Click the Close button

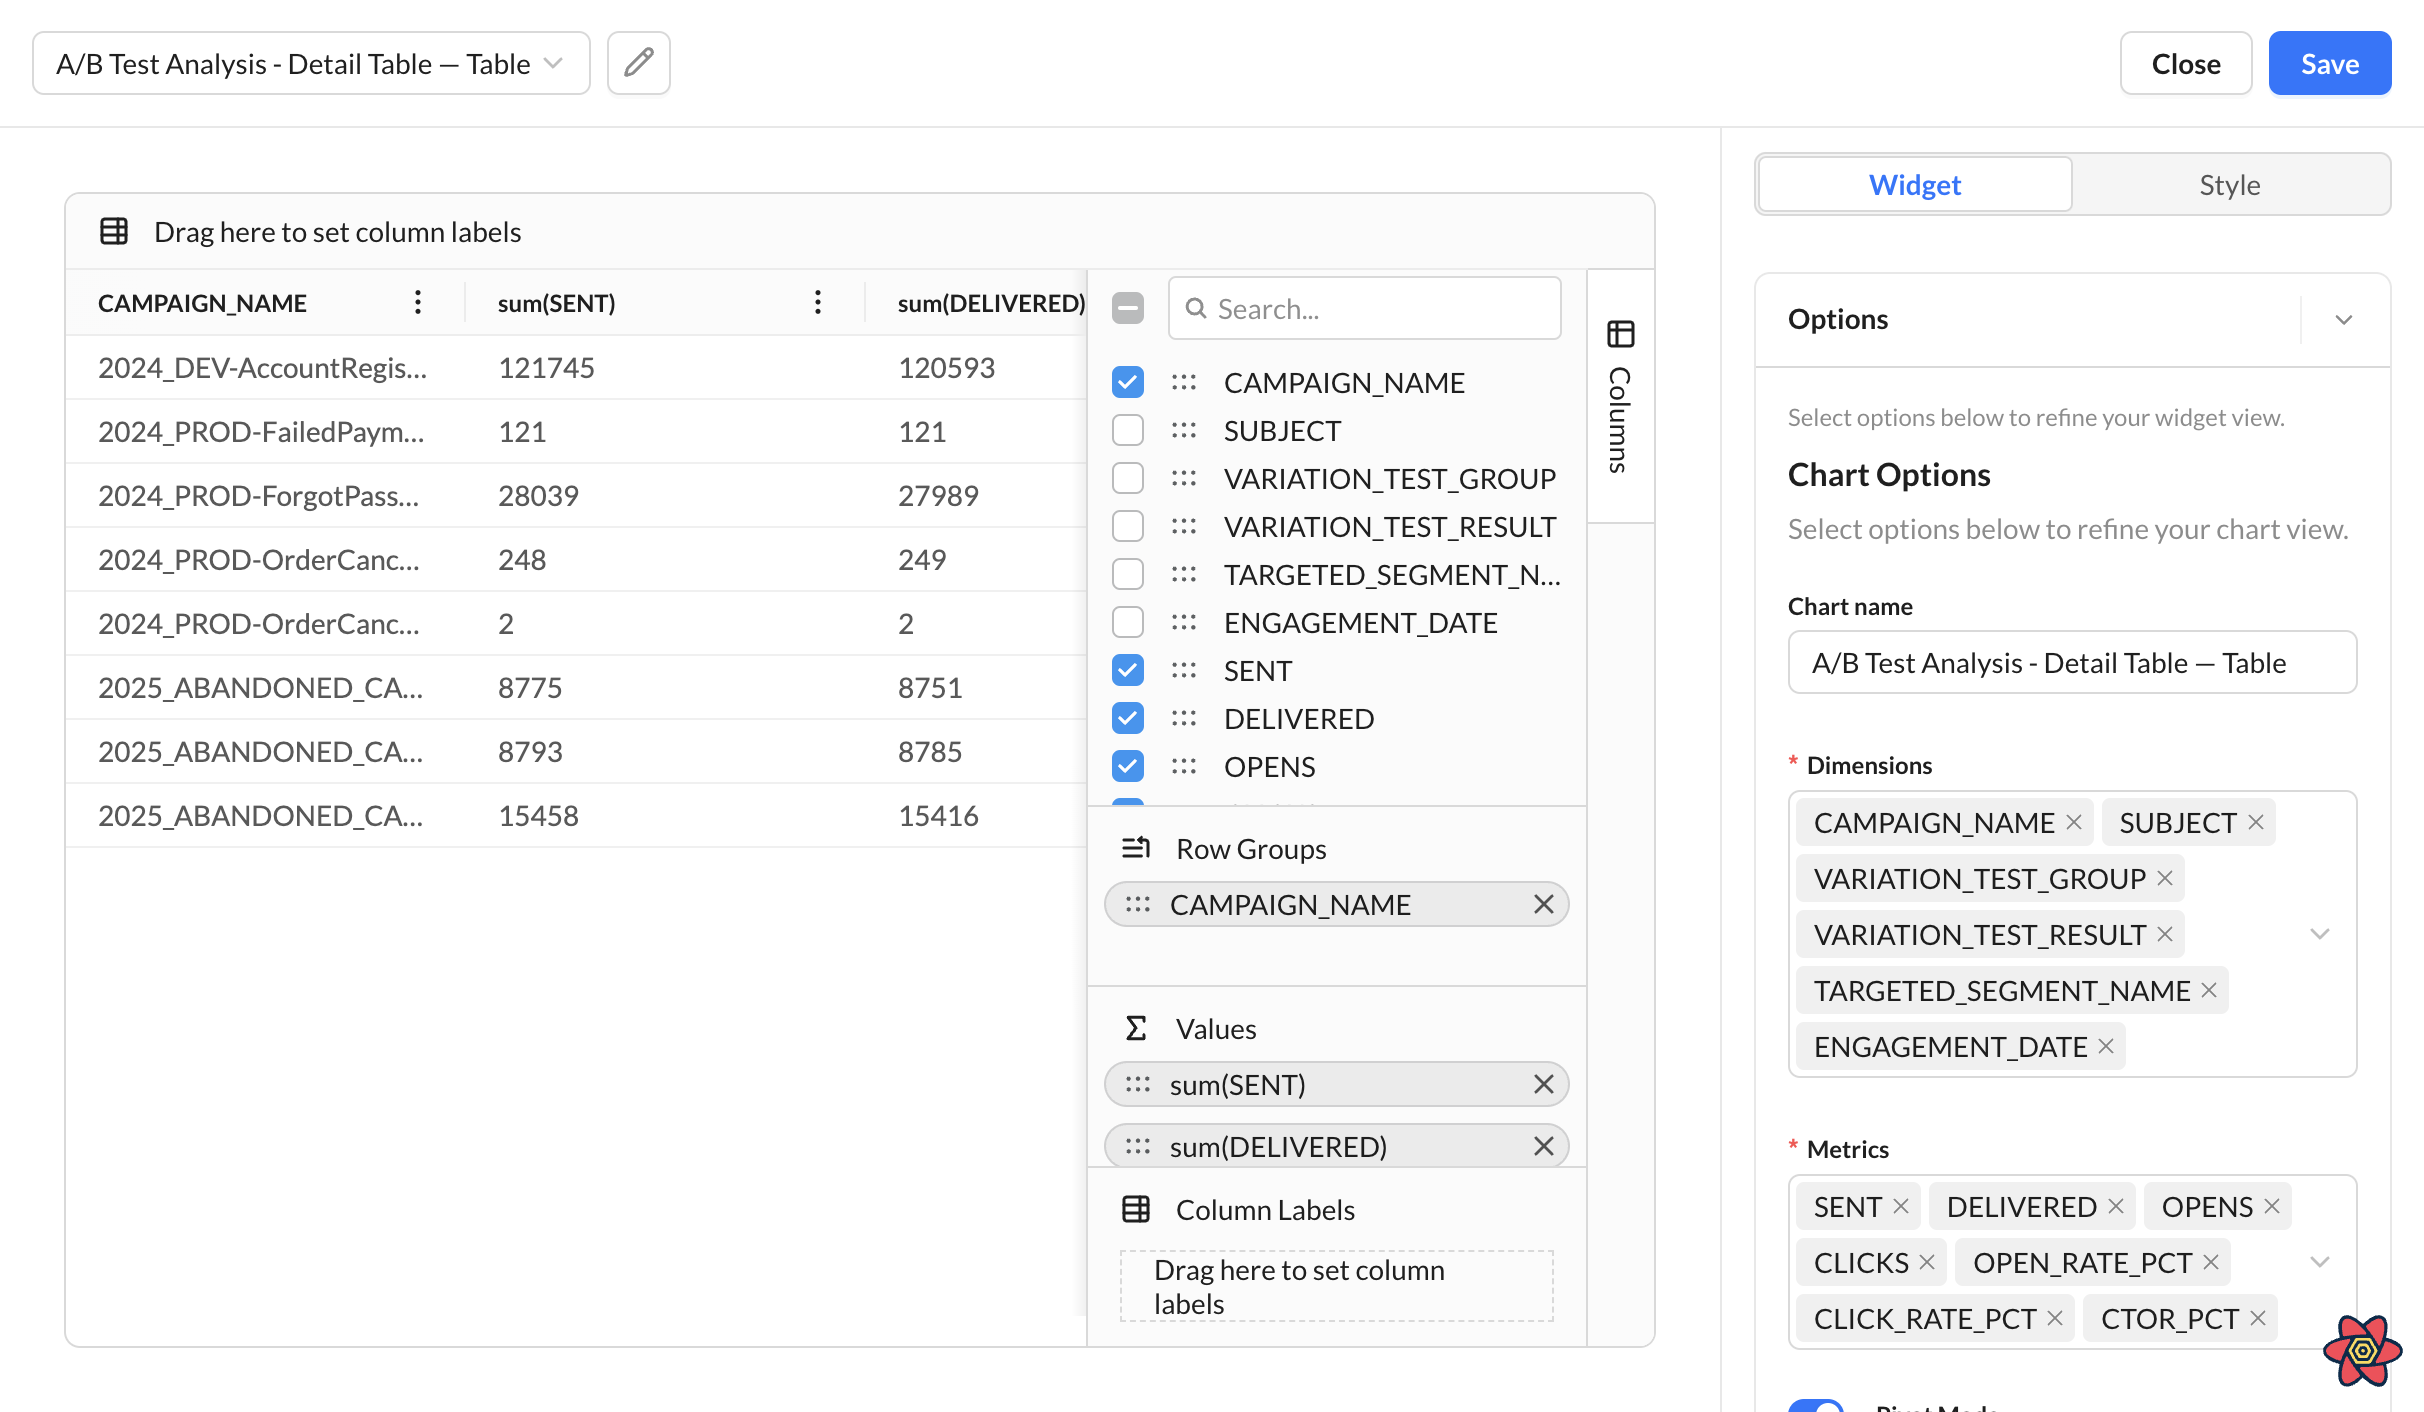[x=2186, y=63]
